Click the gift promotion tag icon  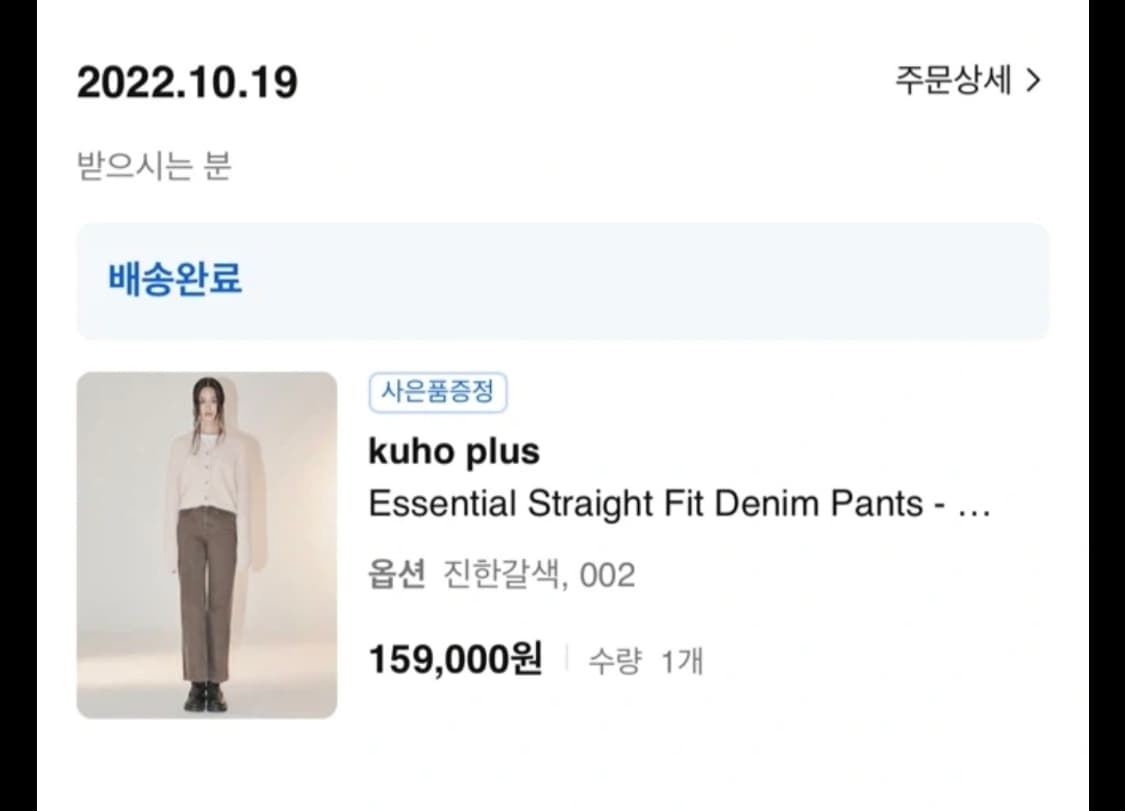tap(438, 393)
